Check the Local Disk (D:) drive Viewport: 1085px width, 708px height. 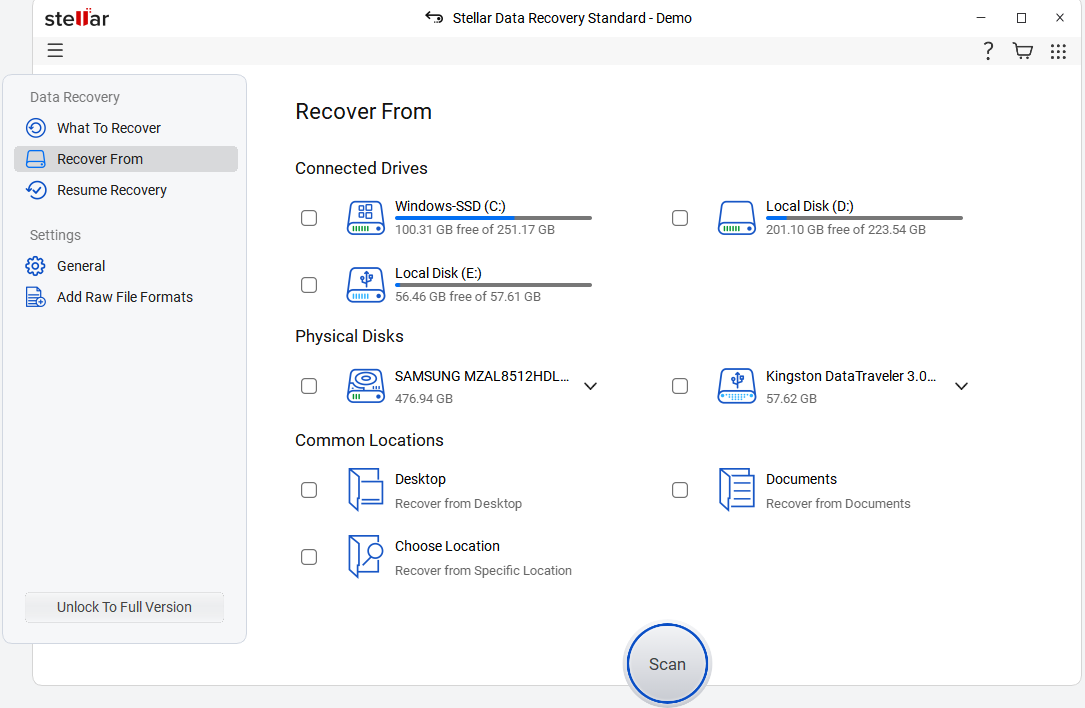coord(680,217)
